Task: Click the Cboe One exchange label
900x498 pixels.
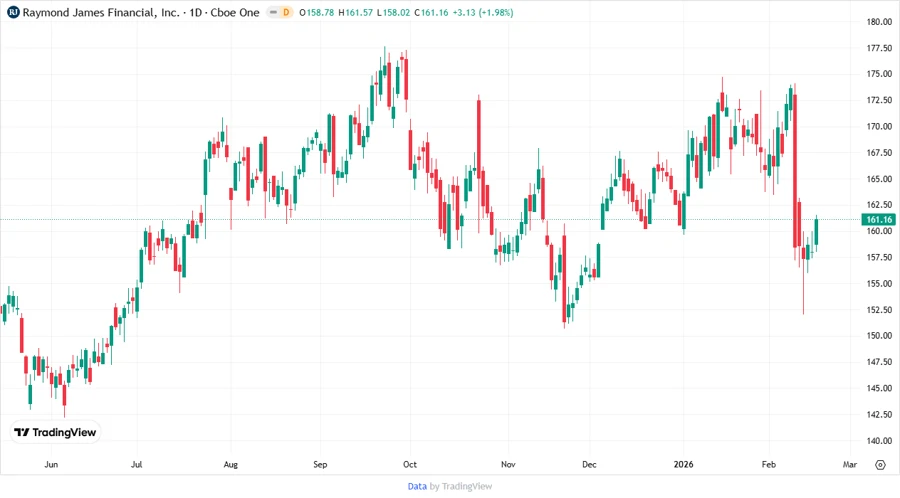Action: [235, 12]
